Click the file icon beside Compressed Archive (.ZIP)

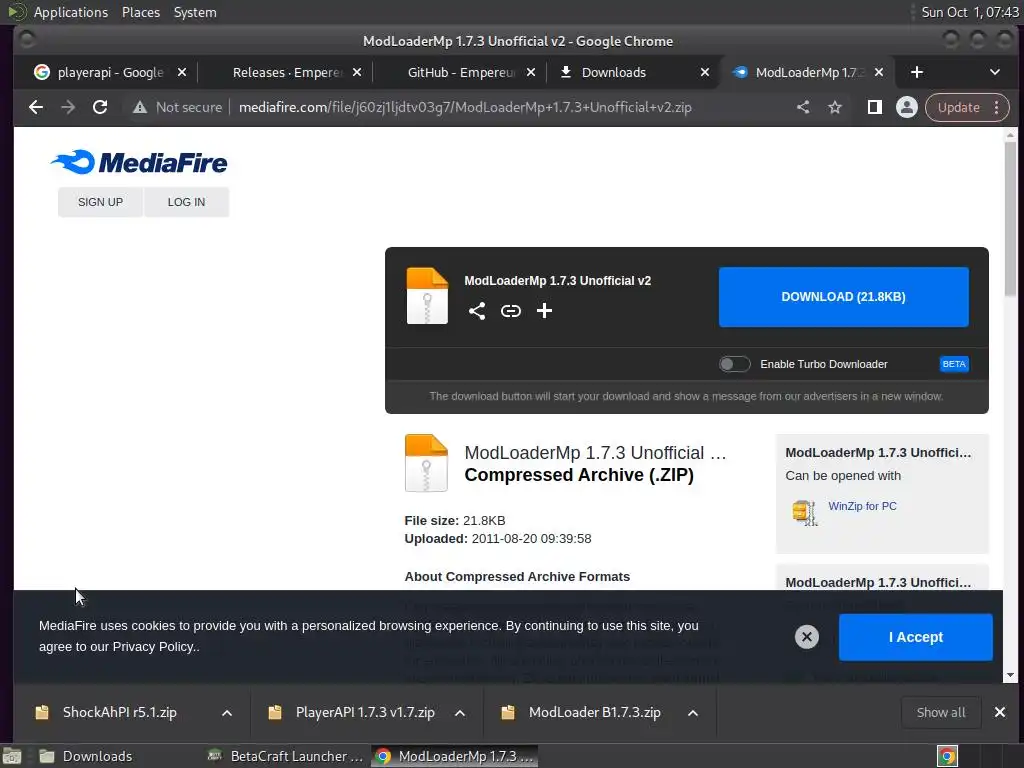tap(426, 463)
